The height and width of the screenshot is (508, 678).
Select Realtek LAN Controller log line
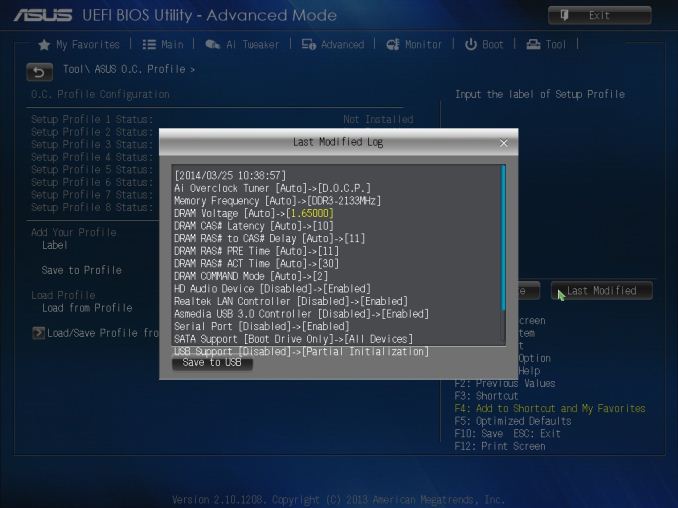coord(291,301)
